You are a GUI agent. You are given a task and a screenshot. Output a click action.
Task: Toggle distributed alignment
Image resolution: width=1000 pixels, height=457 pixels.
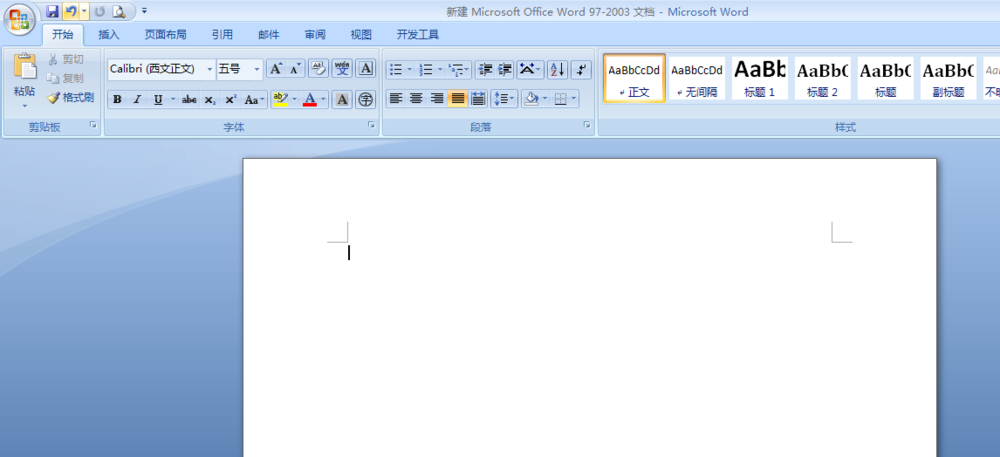pos(478,99)
